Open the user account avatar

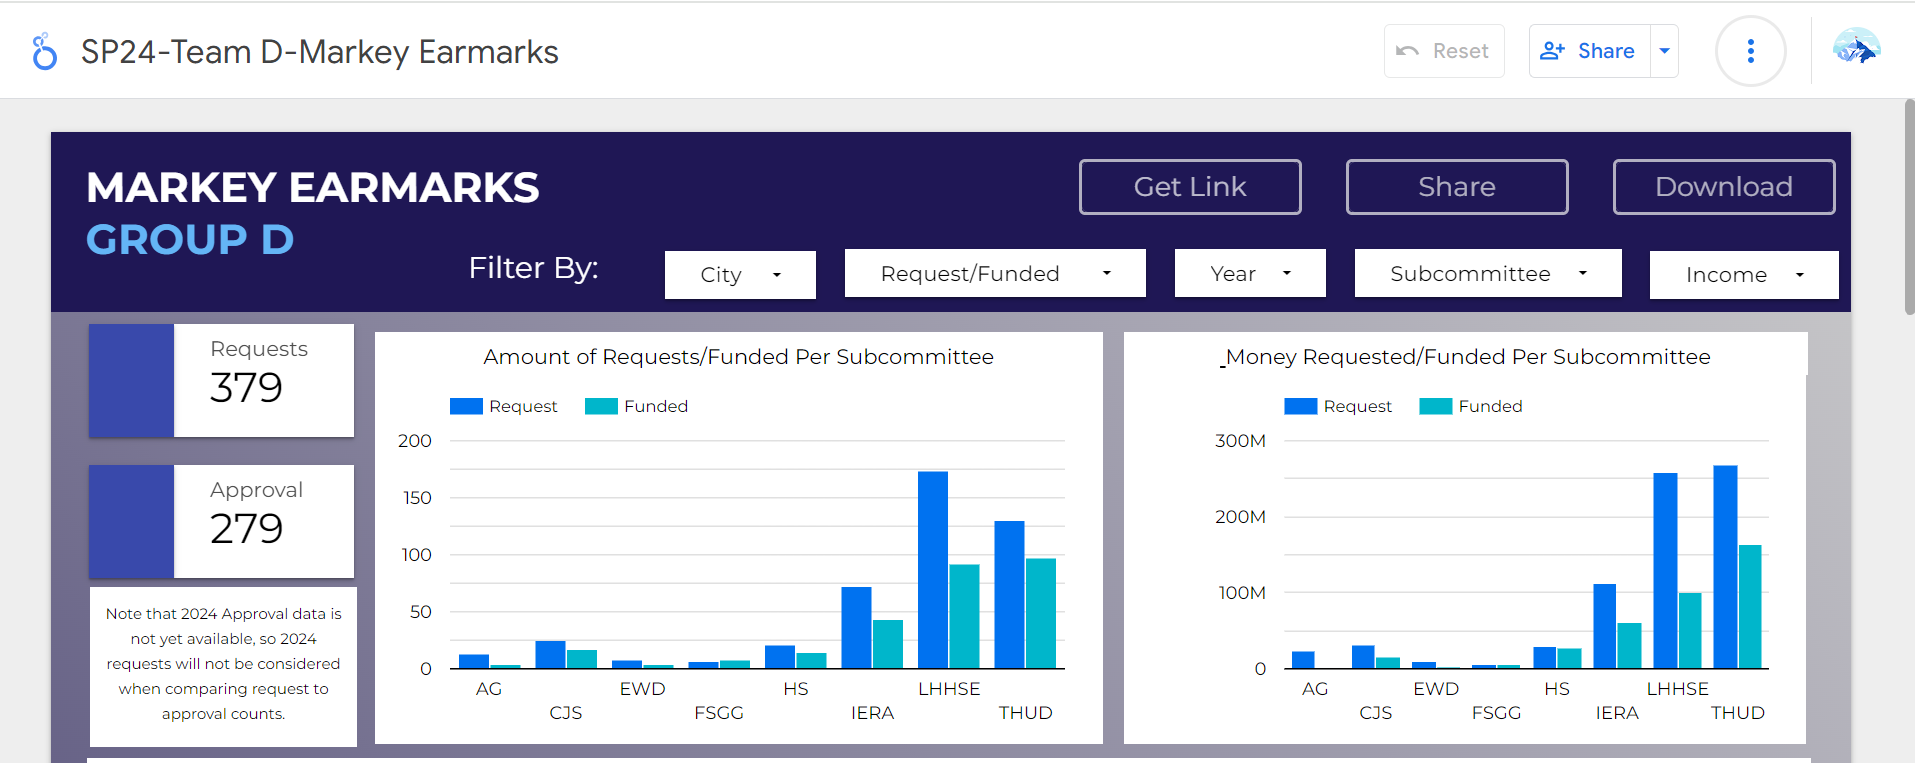pyautogui.click(x=1856, y=48)
